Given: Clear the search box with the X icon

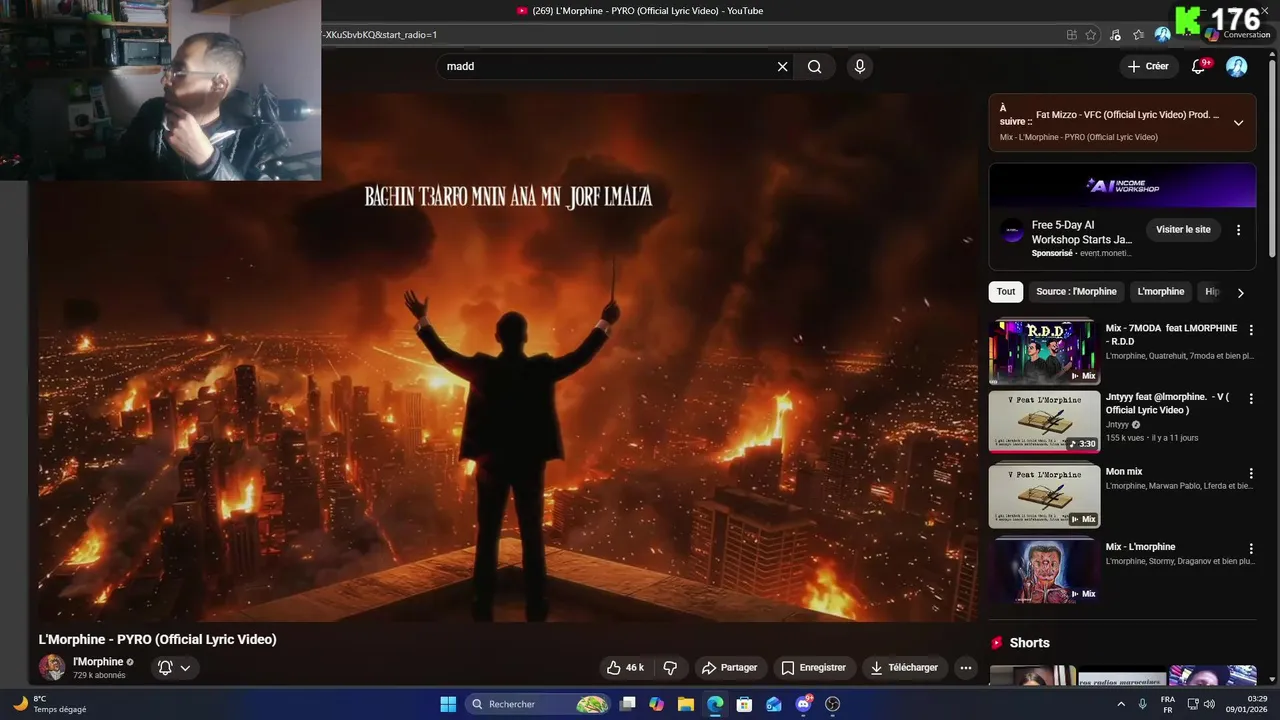Looking at the screenshot, I should (x=782, y=67).
